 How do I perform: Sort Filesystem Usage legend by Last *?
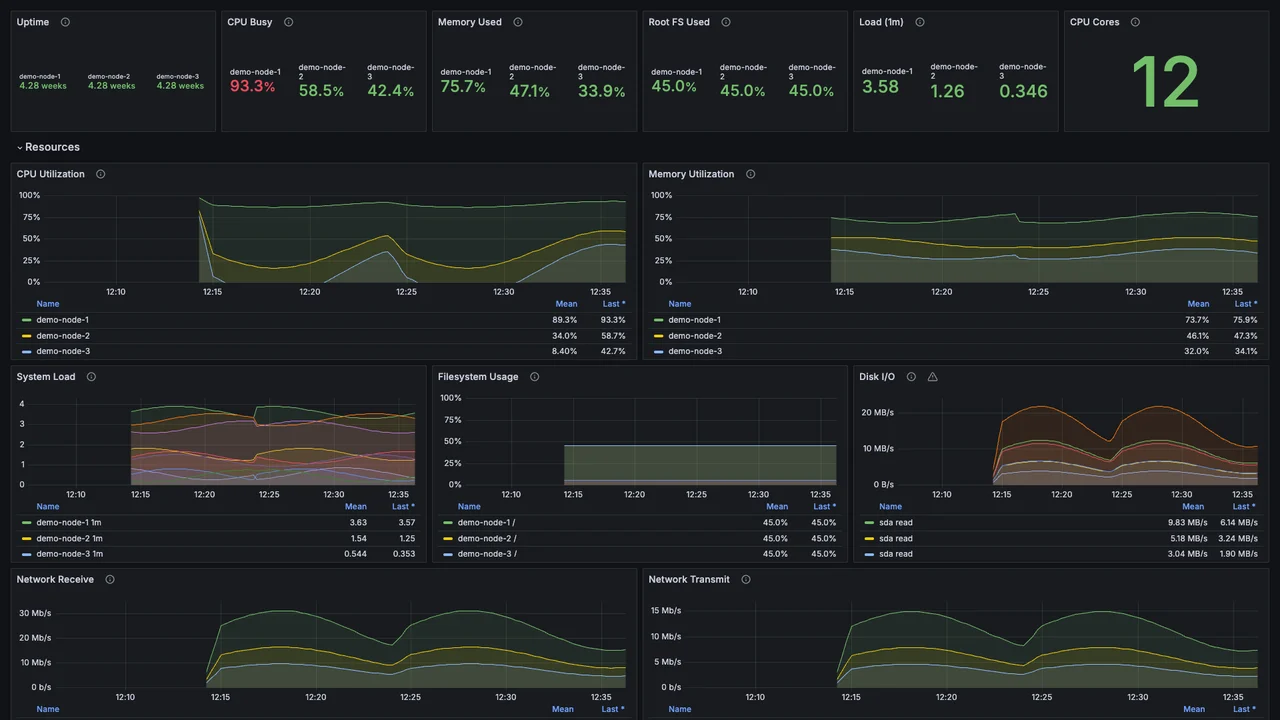coord(824,506)
